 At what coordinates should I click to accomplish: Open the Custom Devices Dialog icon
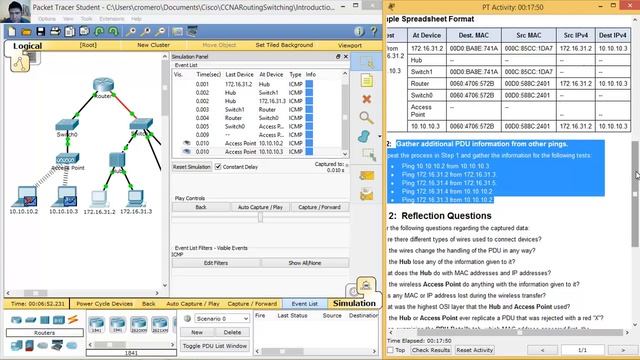pos(192,31)
